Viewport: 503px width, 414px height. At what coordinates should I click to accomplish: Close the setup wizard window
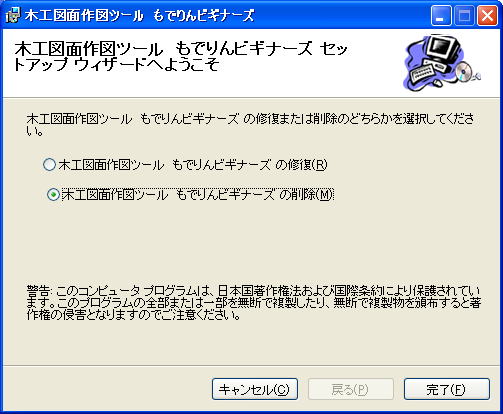click(x=487, y=16)
